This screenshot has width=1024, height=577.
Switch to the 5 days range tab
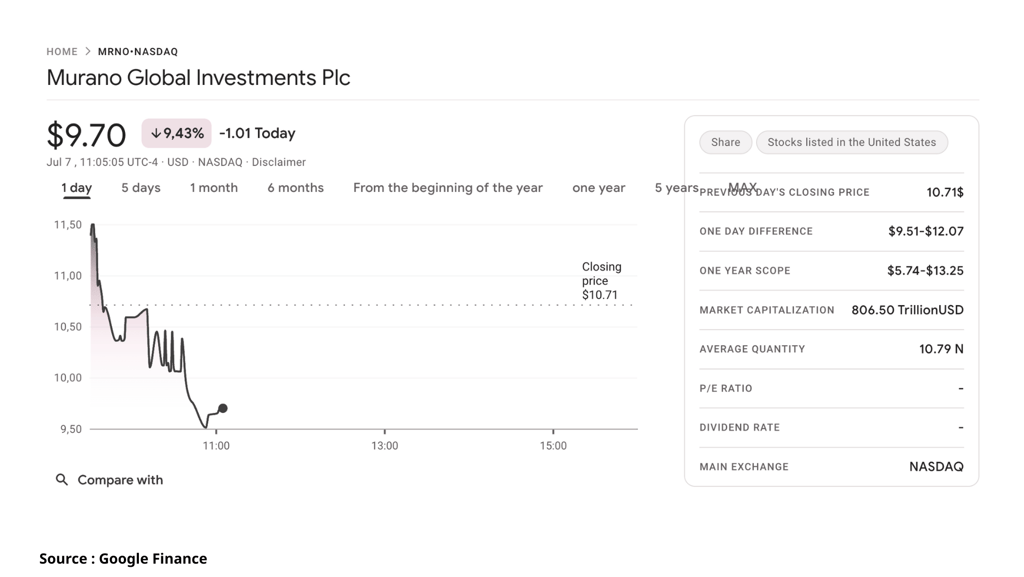click(x=140, y=188)
